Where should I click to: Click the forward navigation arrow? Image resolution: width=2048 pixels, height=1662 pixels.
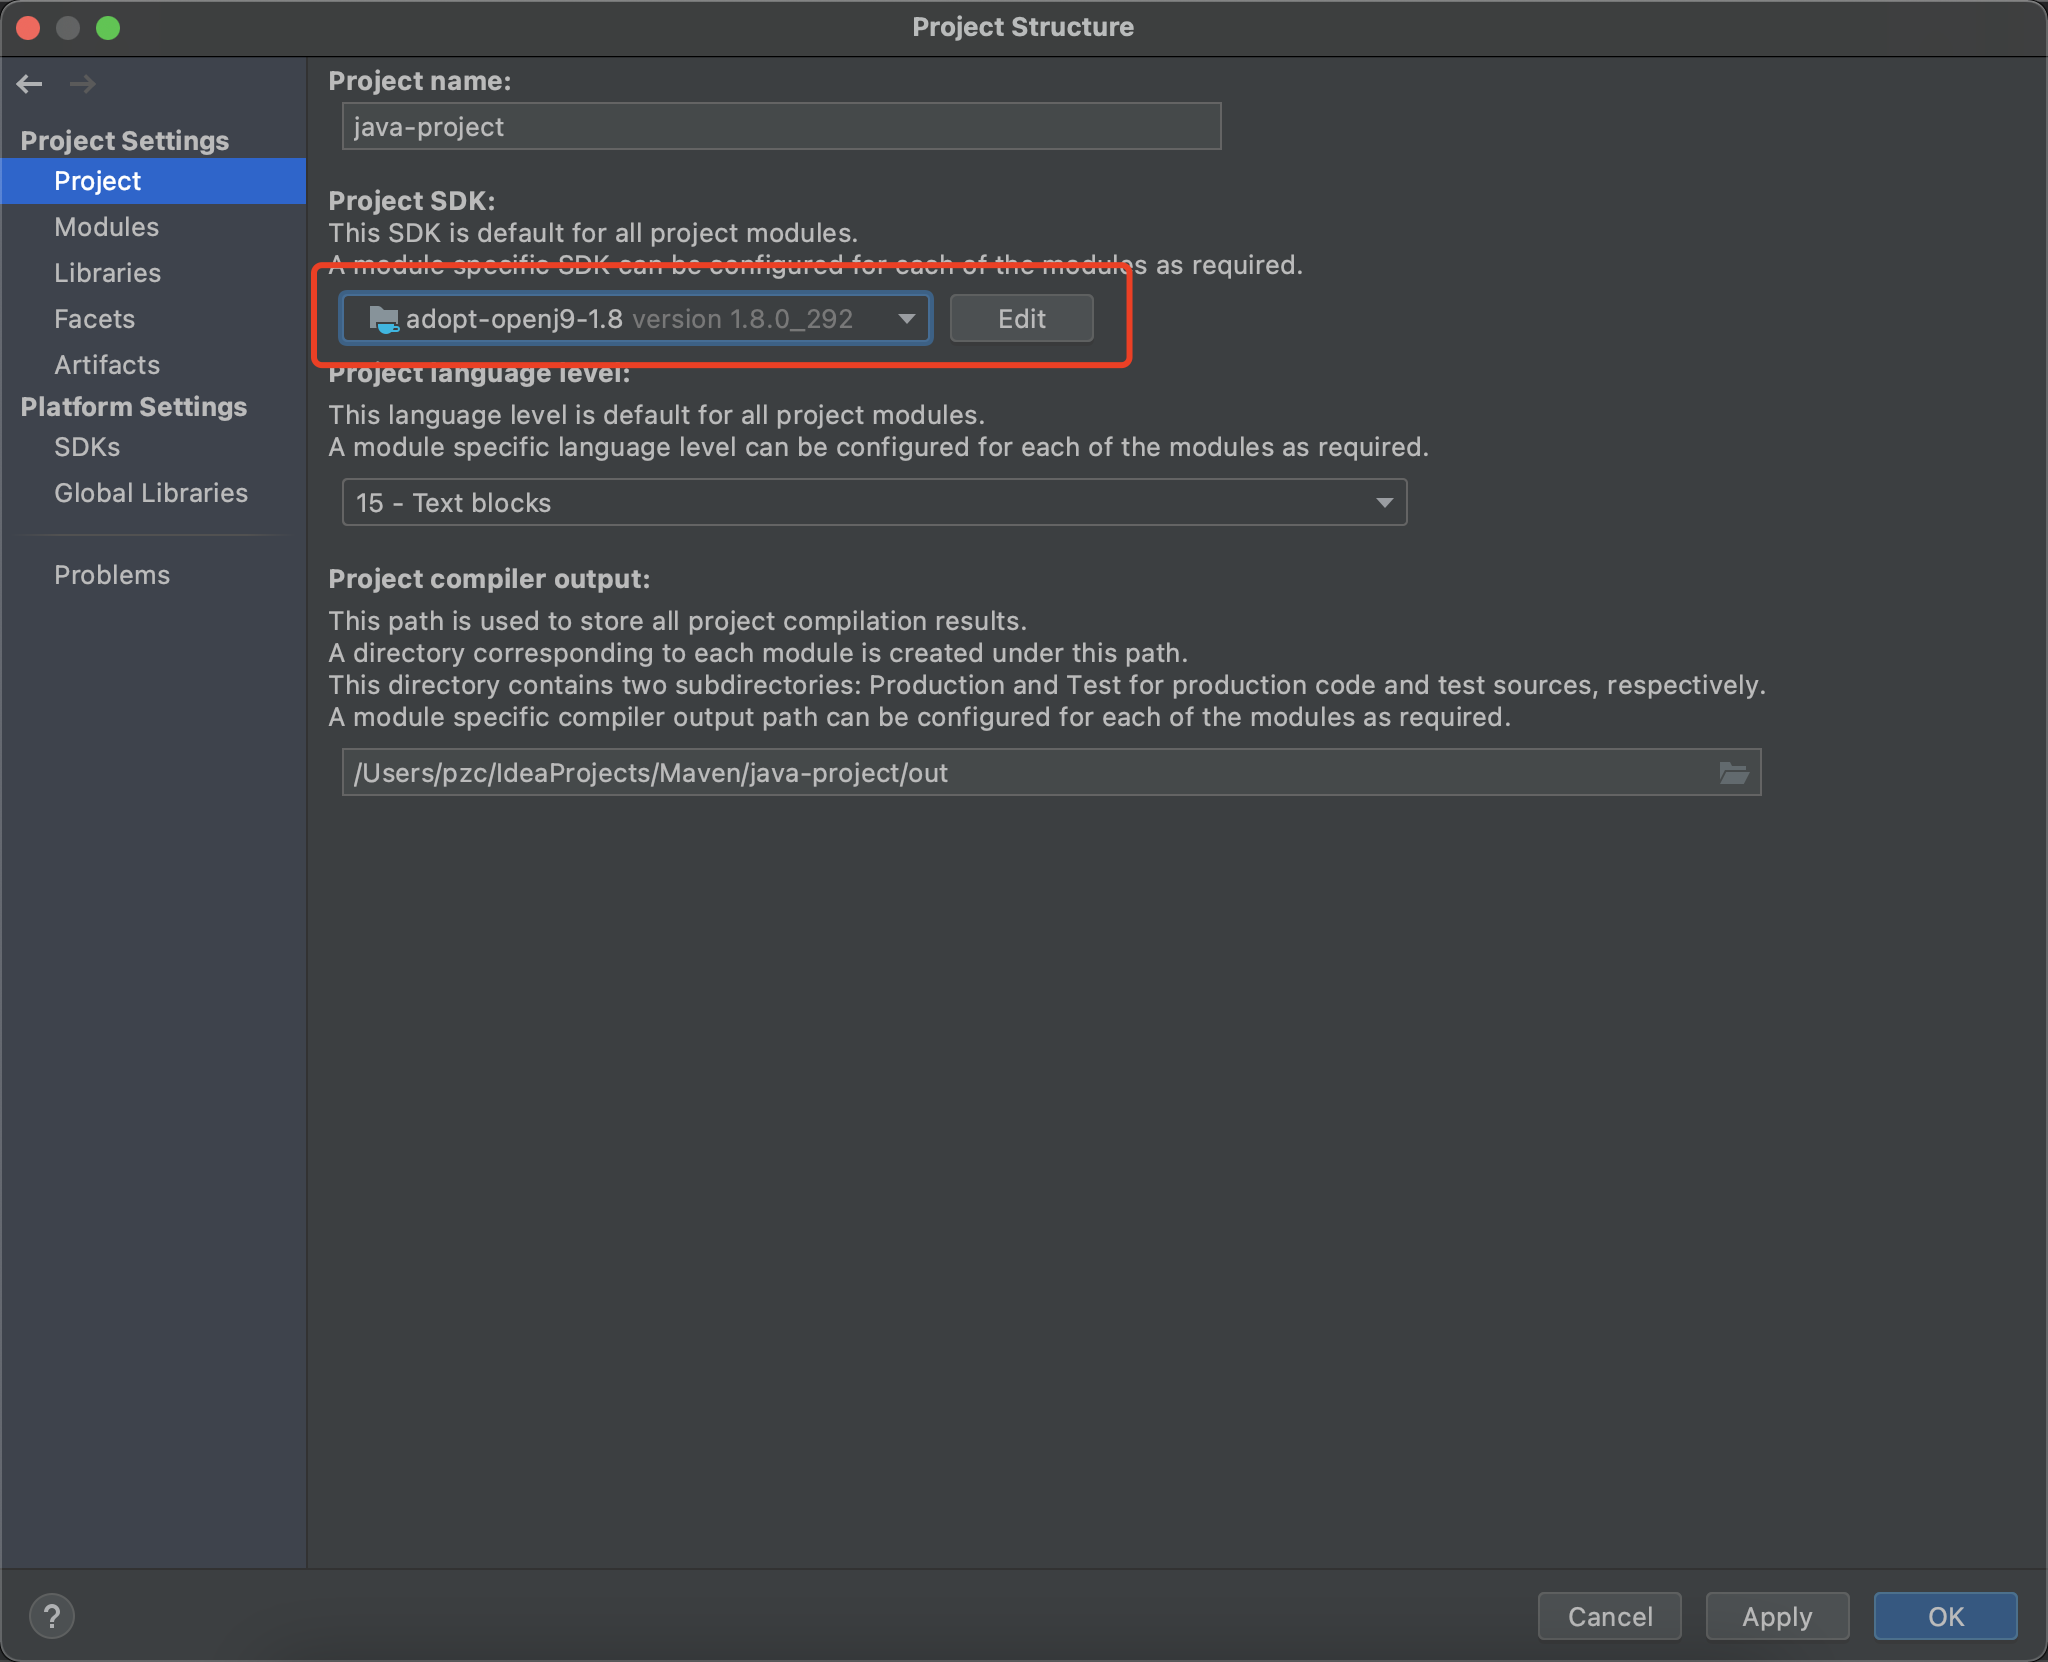(x=83, y=84)
